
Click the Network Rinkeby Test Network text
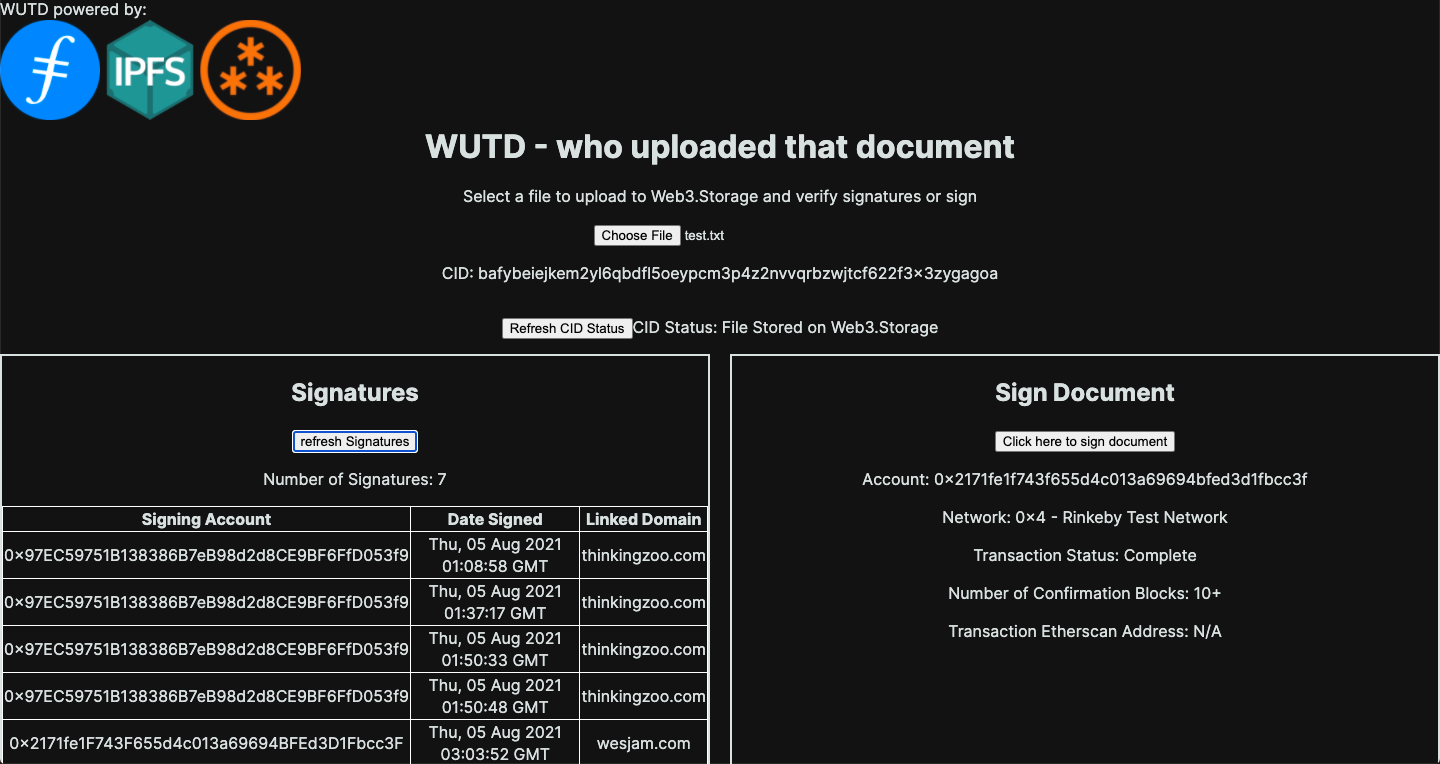(1085, 518)
